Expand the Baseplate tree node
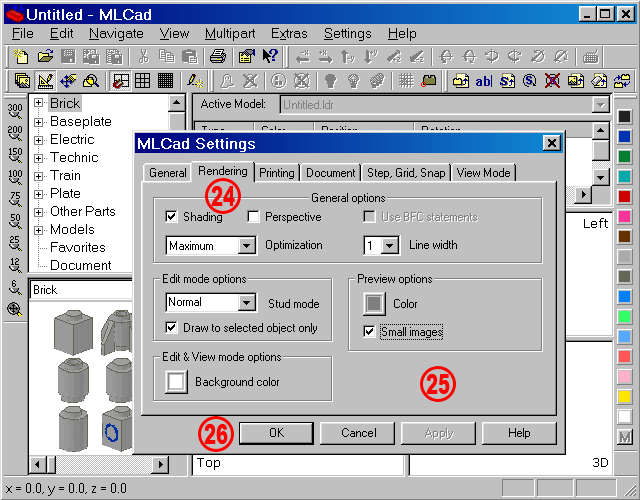The width and height of the screenshot is (640, 500). pyautogui.click(x=38, y=122)
